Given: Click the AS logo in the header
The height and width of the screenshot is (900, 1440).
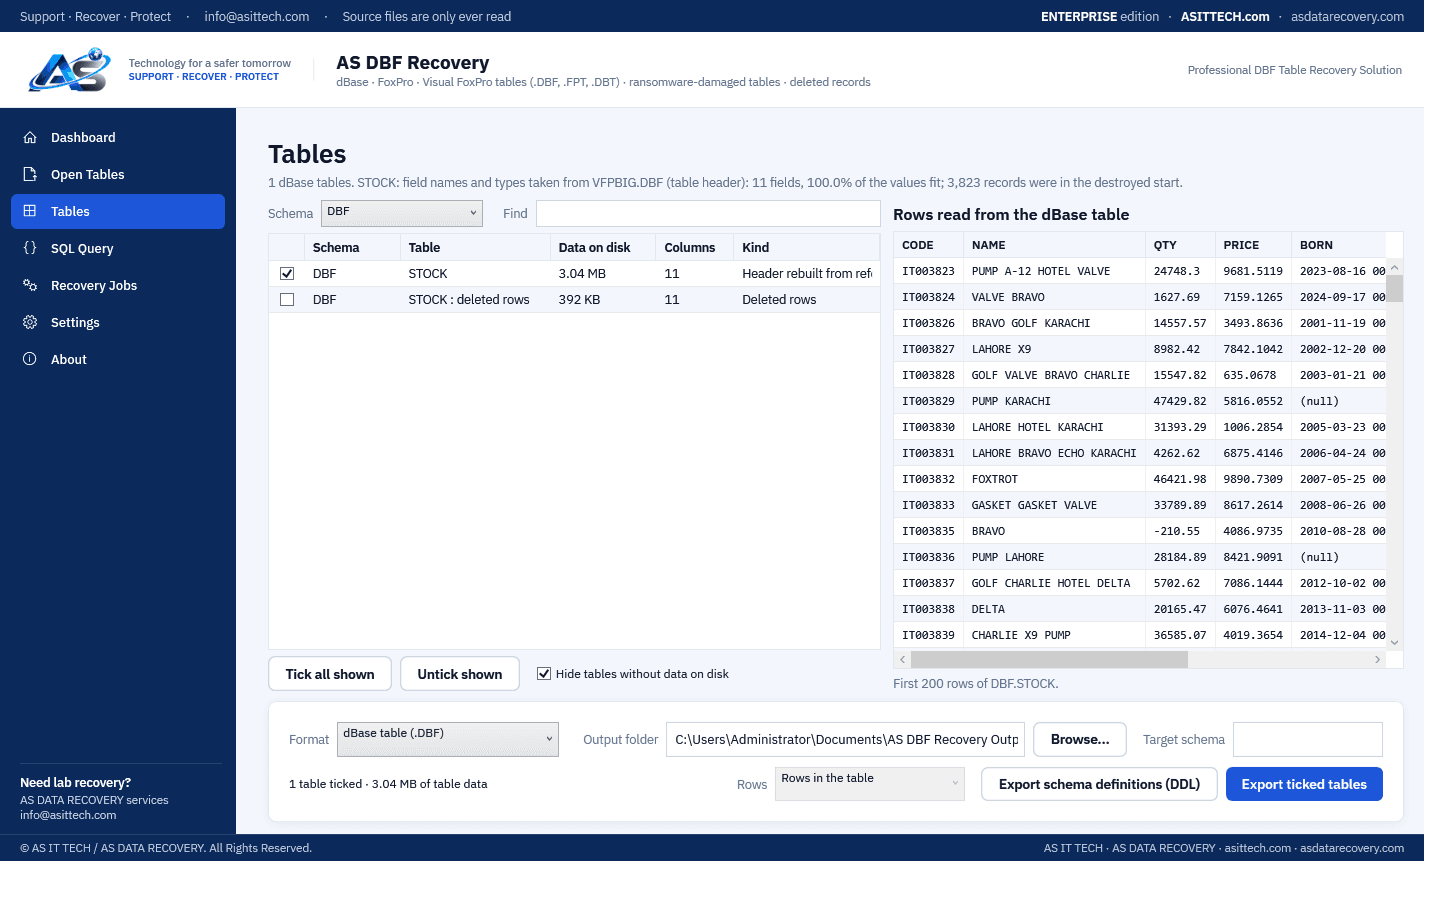Looking at the screenshot, I should (x=70, y=70).
